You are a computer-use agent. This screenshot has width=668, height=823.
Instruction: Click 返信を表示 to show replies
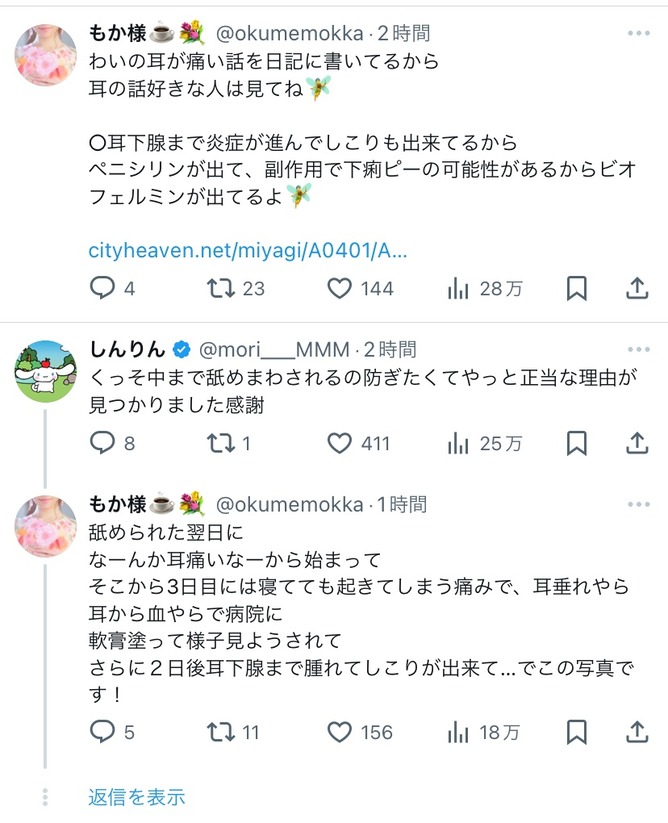136,797
